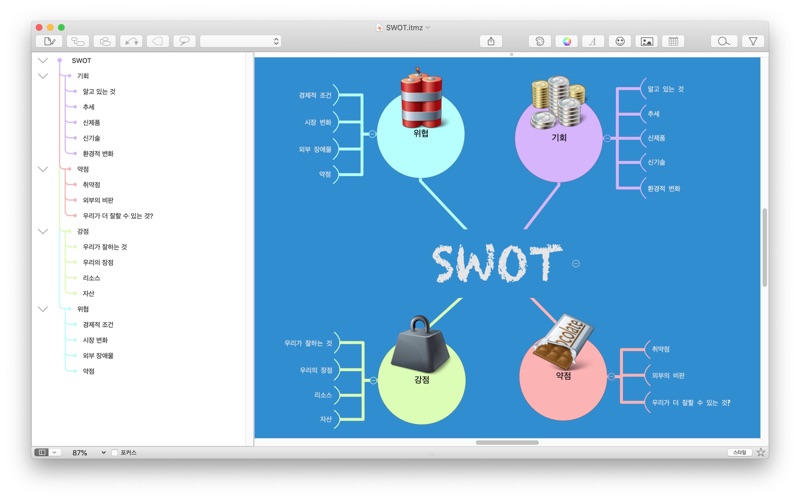
Task: Click the insert image toolbar icon
Action: point(646,41)
